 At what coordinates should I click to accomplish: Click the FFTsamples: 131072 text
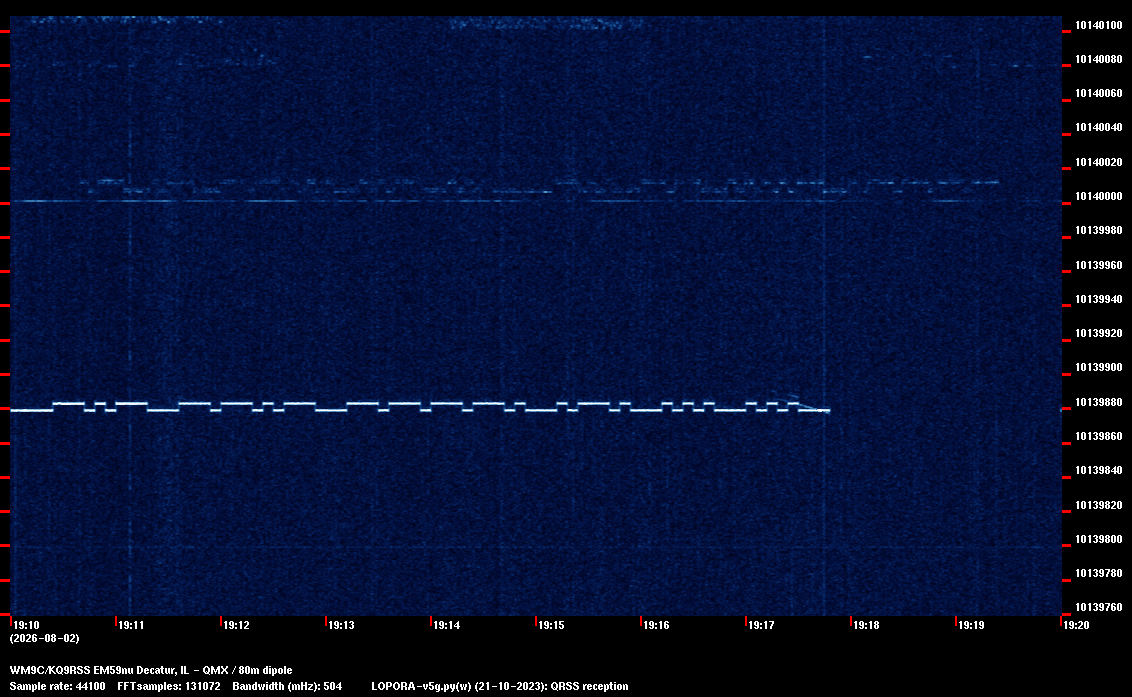[169, 686]
